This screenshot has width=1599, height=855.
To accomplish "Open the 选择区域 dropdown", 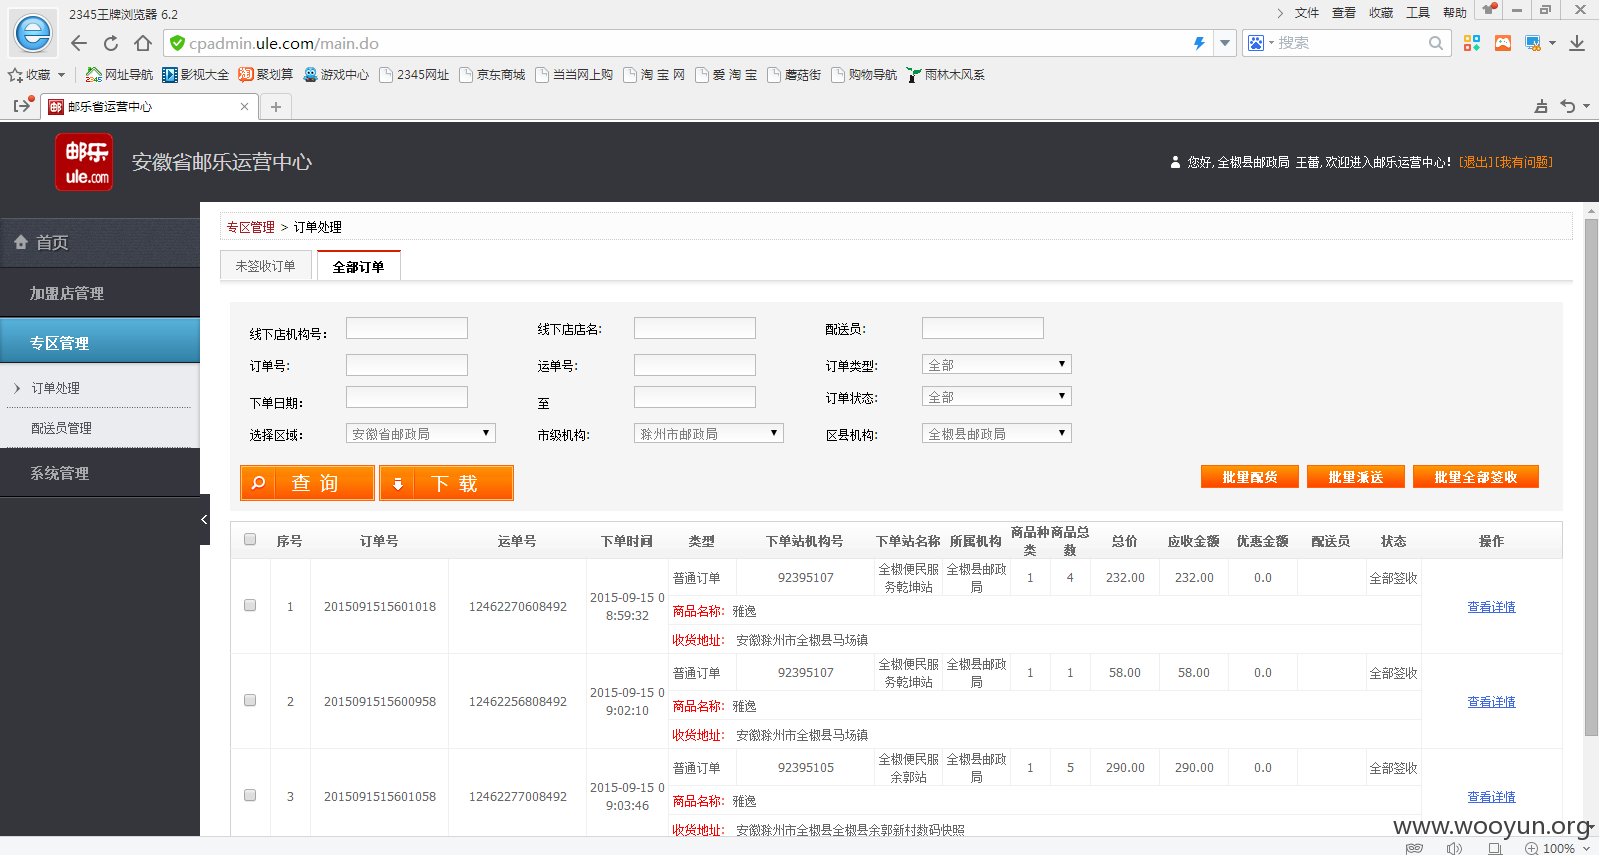I will click(x=420, y=433).
